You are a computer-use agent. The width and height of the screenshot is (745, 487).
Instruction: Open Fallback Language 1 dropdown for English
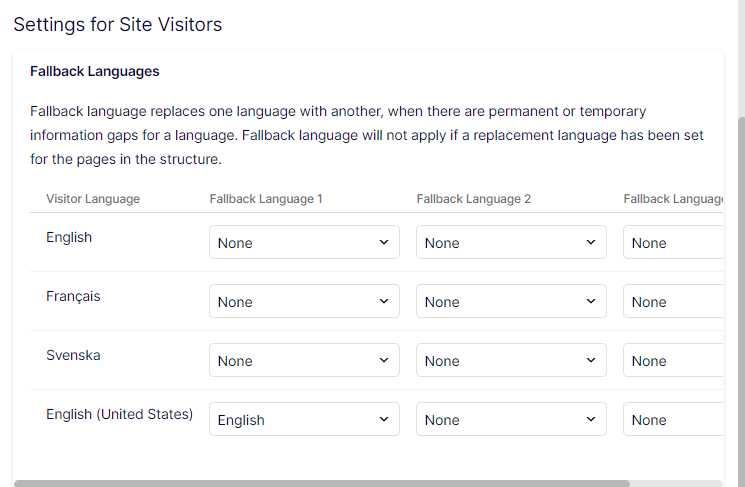304,243
